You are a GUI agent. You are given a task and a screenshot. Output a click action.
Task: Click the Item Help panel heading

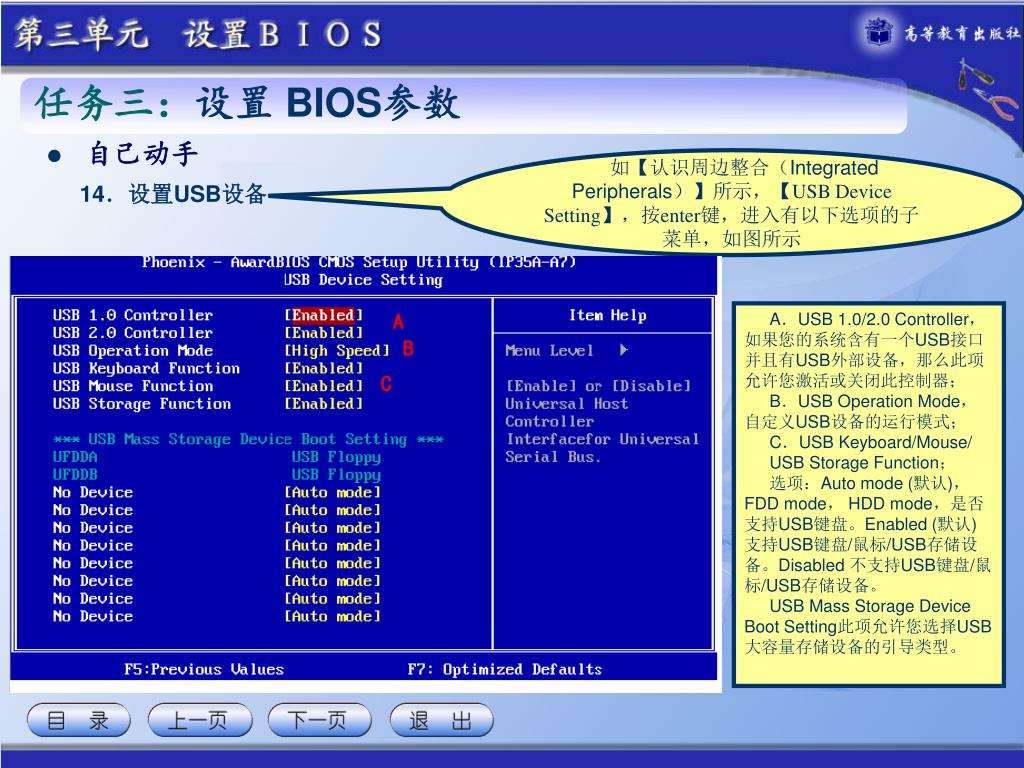point(607,315)
